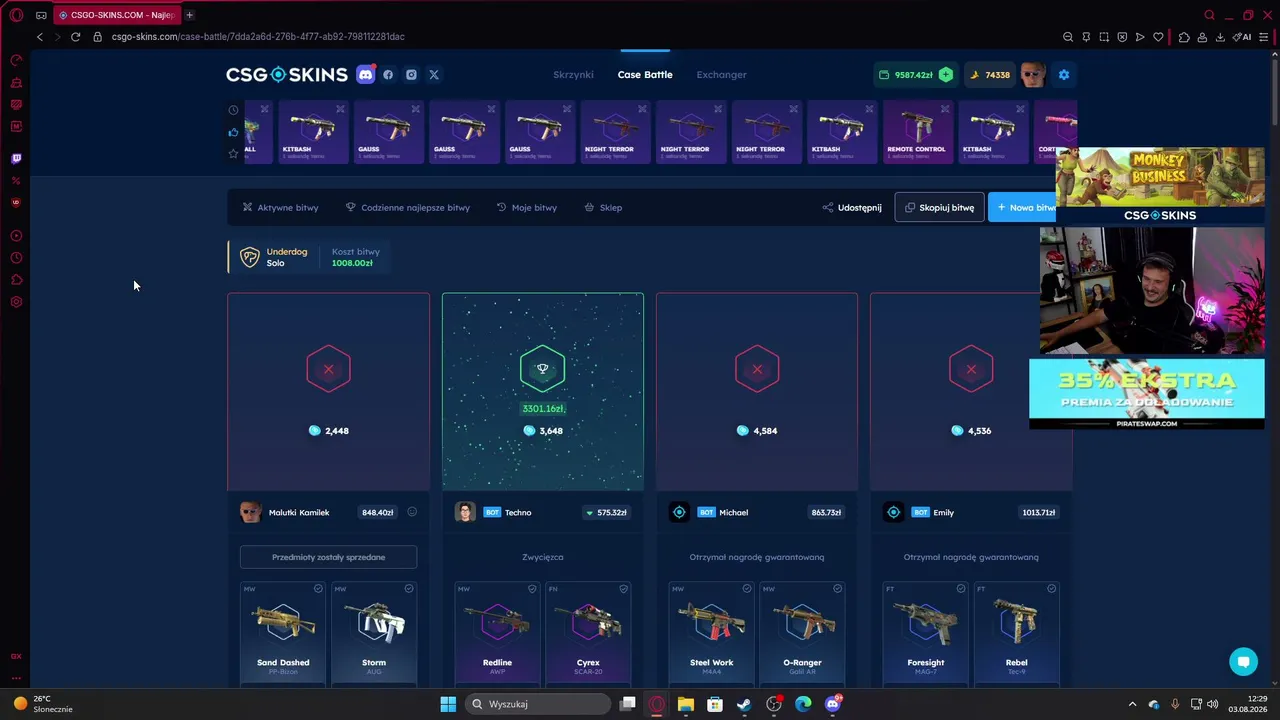Open the Instagram social icon
The height and width of the screenshot is (720, 1280).
click(411, 74)
